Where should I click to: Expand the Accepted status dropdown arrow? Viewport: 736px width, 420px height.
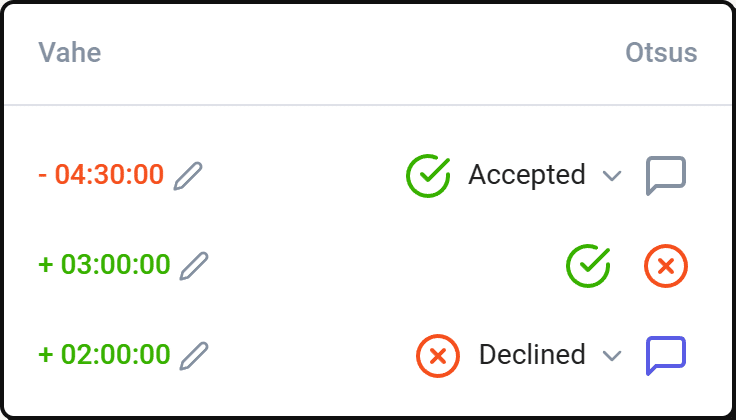[612, 176]
